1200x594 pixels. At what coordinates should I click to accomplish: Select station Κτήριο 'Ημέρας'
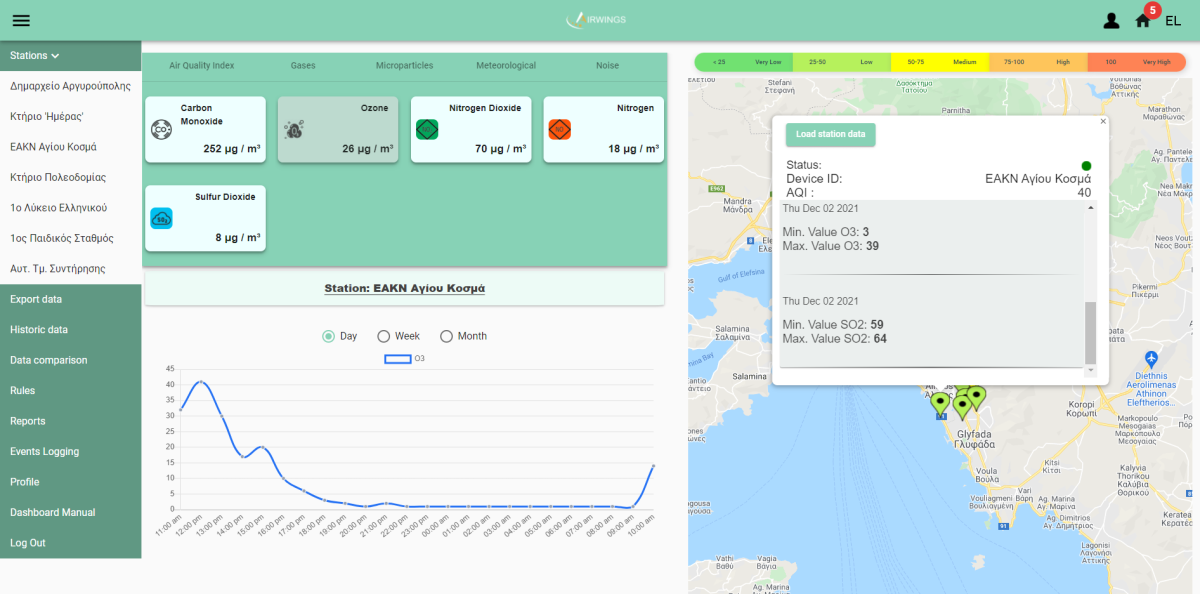(70, 116)
